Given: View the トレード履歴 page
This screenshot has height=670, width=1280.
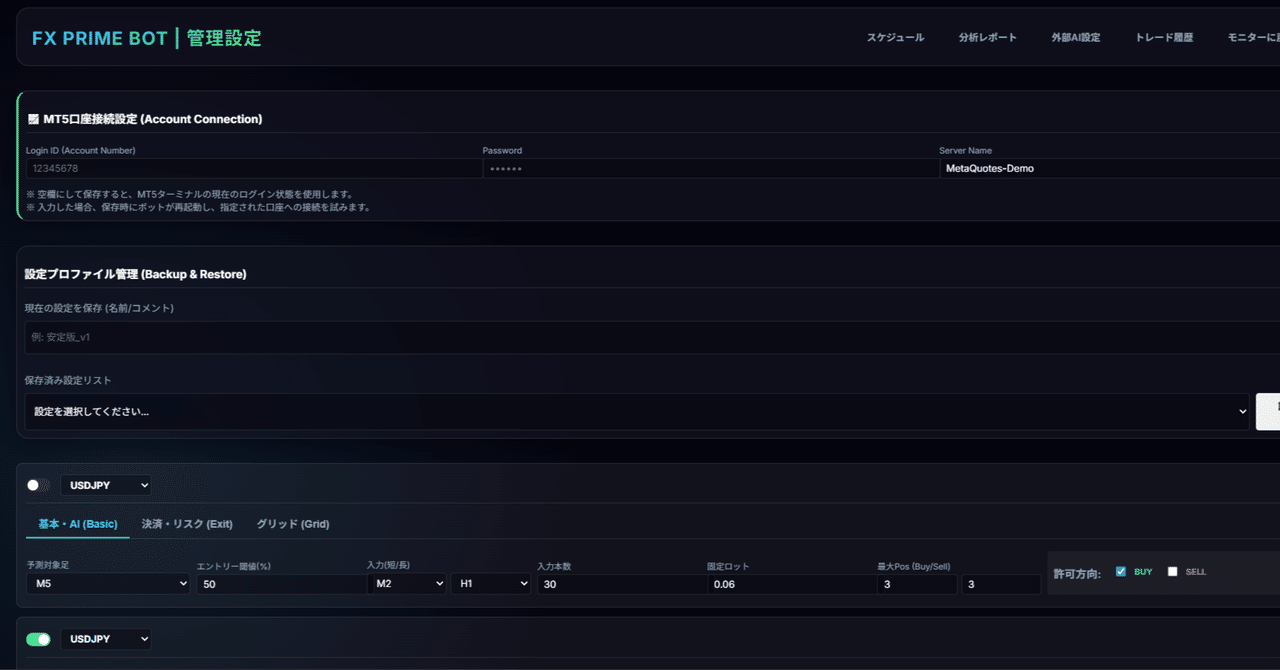Looking at the screenshot, I should pos(1164,38).
